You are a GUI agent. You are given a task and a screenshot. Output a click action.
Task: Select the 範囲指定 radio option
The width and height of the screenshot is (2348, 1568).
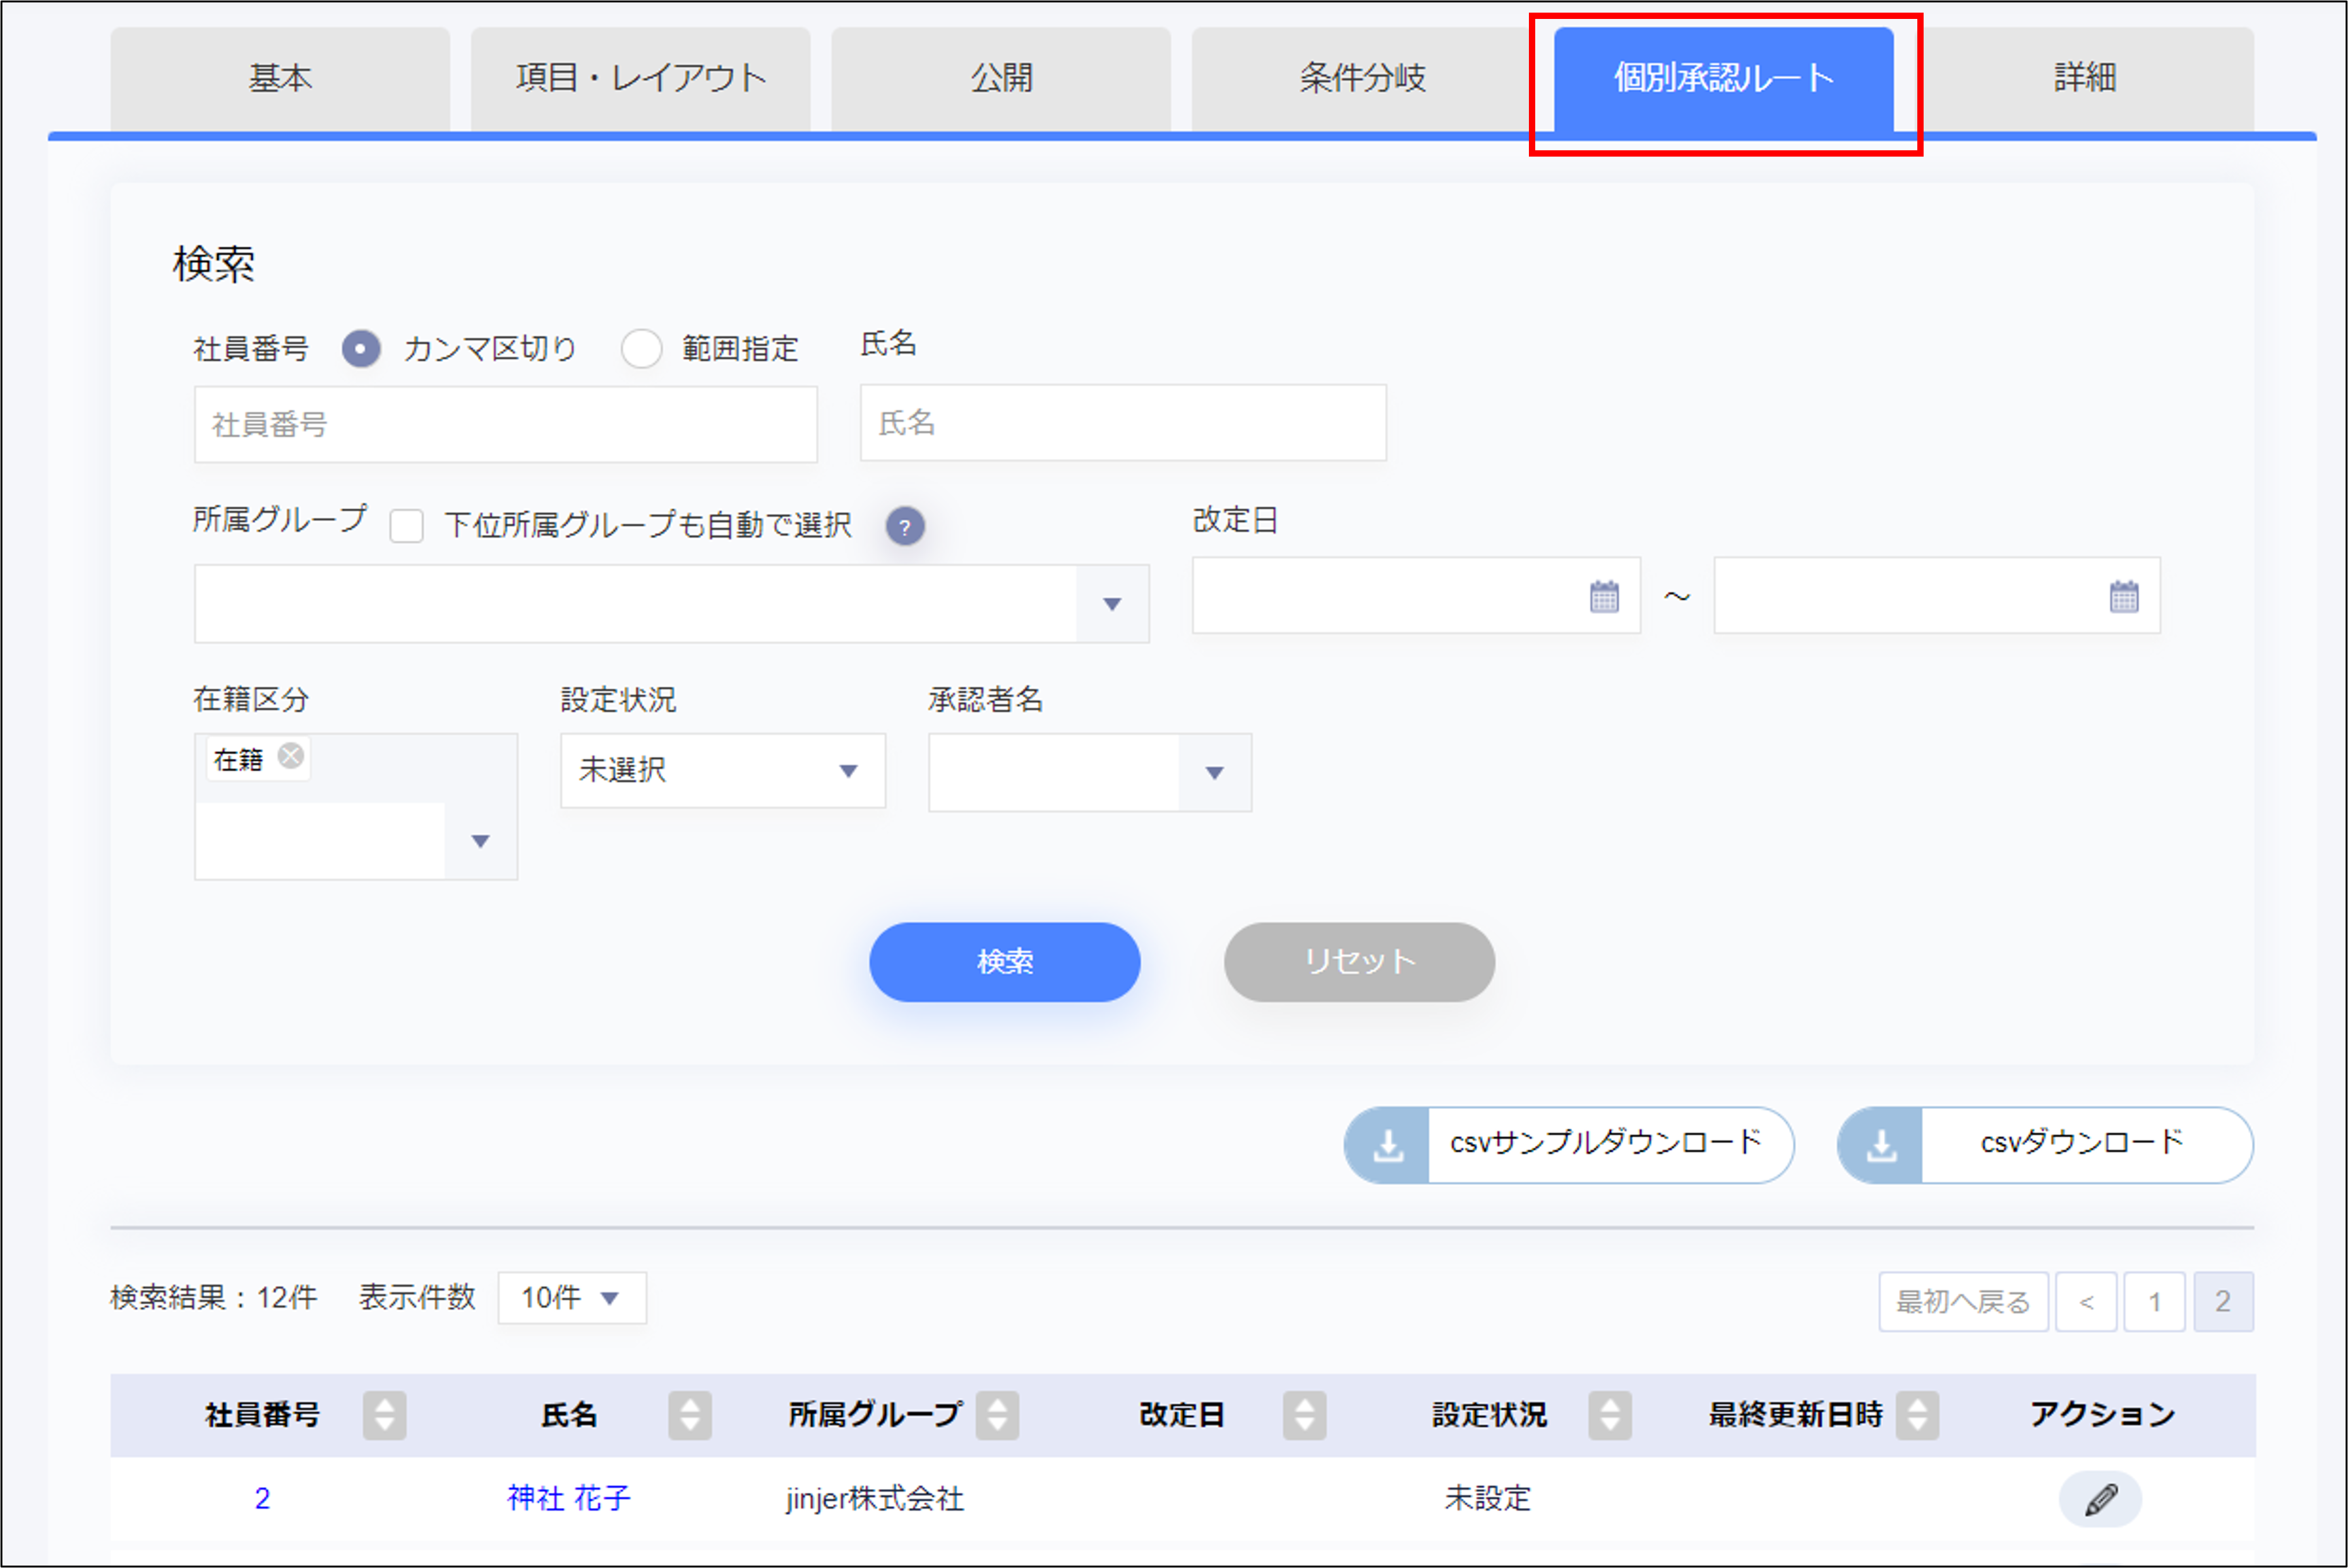coord(641,349)
